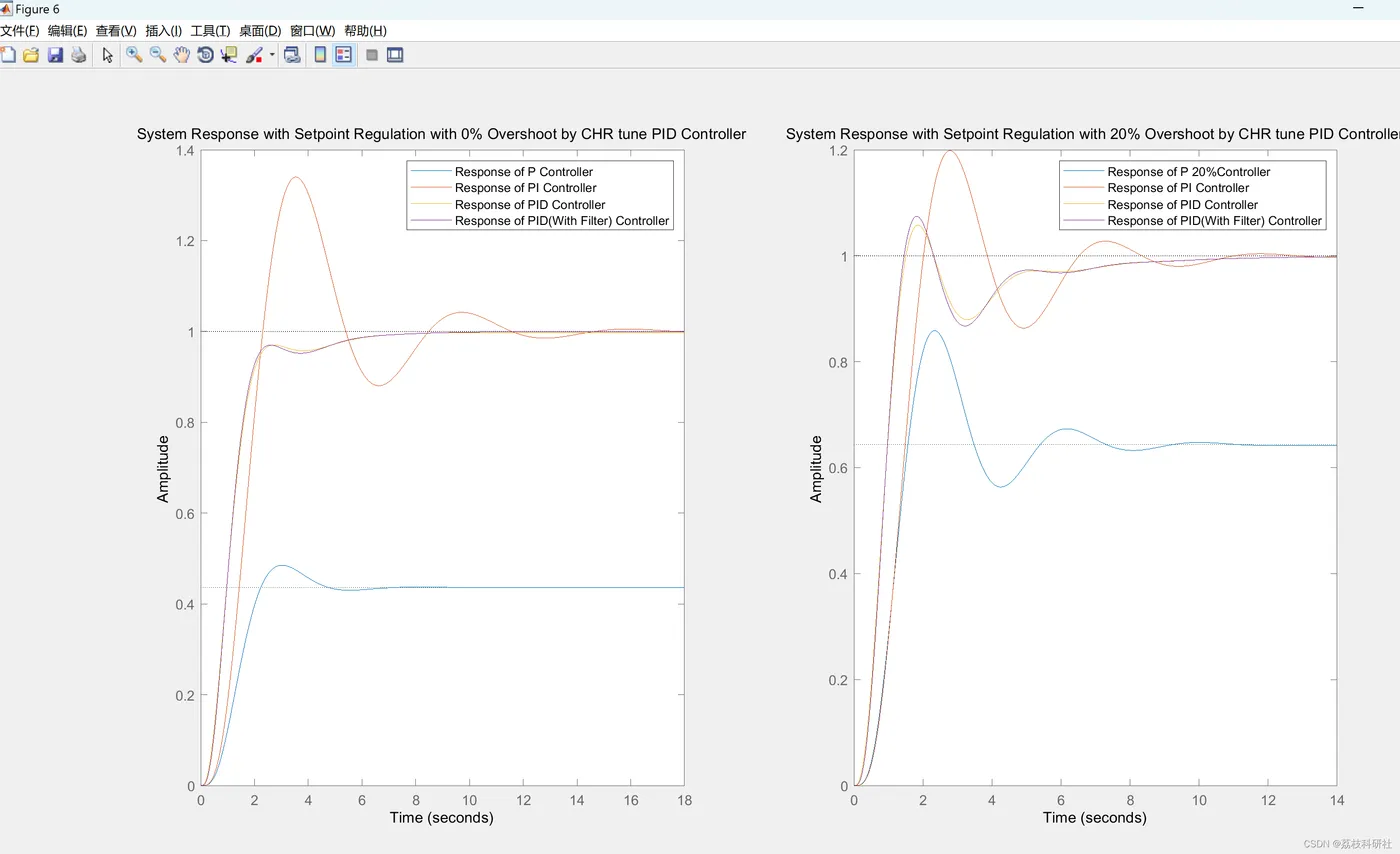Click right legend 'Response of PID(With Filter) Controller'
This screenshot has height=854, width=1400.
1215,220
